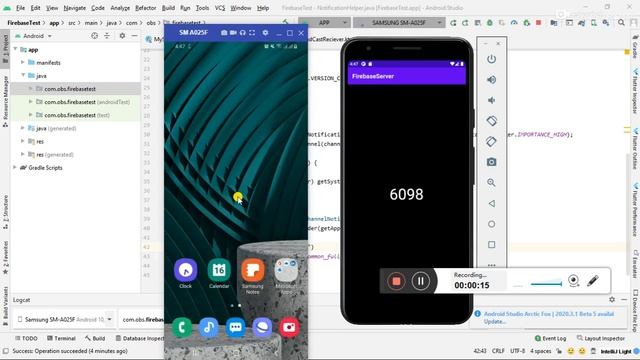Viewport: 640px width, 360px height.
Task: Open settings gear in SM-A025F mirror title bar
Action: 265,33
